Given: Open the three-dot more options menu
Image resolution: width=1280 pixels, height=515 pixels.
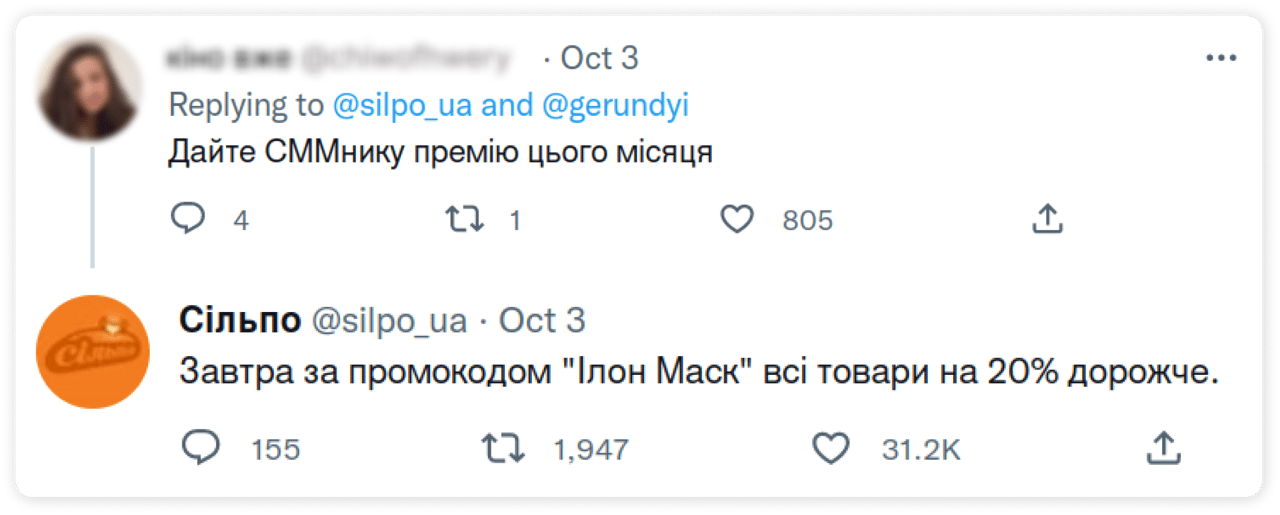Looking at the screenshot, I should (x=1221, y=59).
